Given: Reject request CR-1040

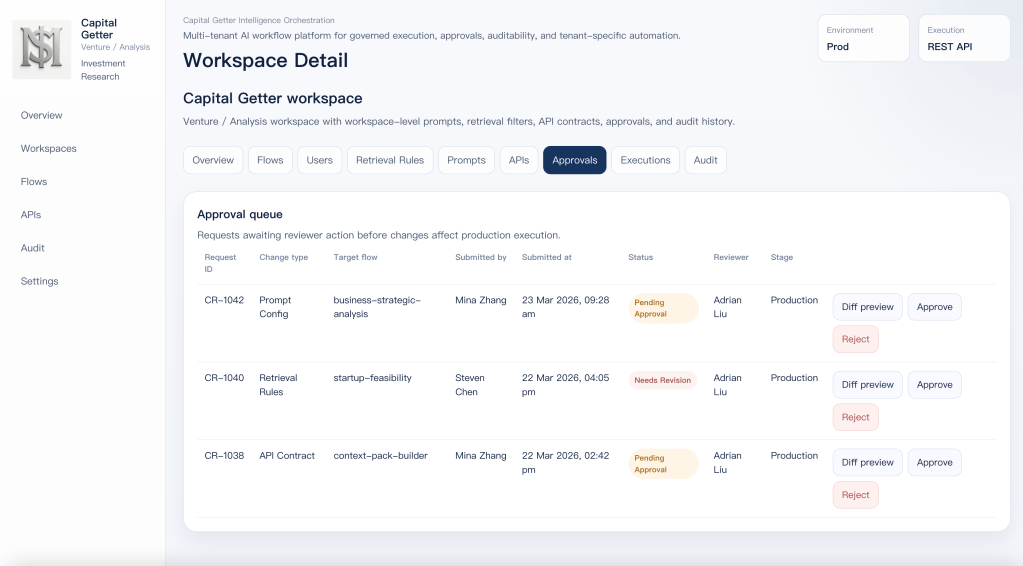Looking at the screenshot, I should pyautogui.click(x=855, y=417).
